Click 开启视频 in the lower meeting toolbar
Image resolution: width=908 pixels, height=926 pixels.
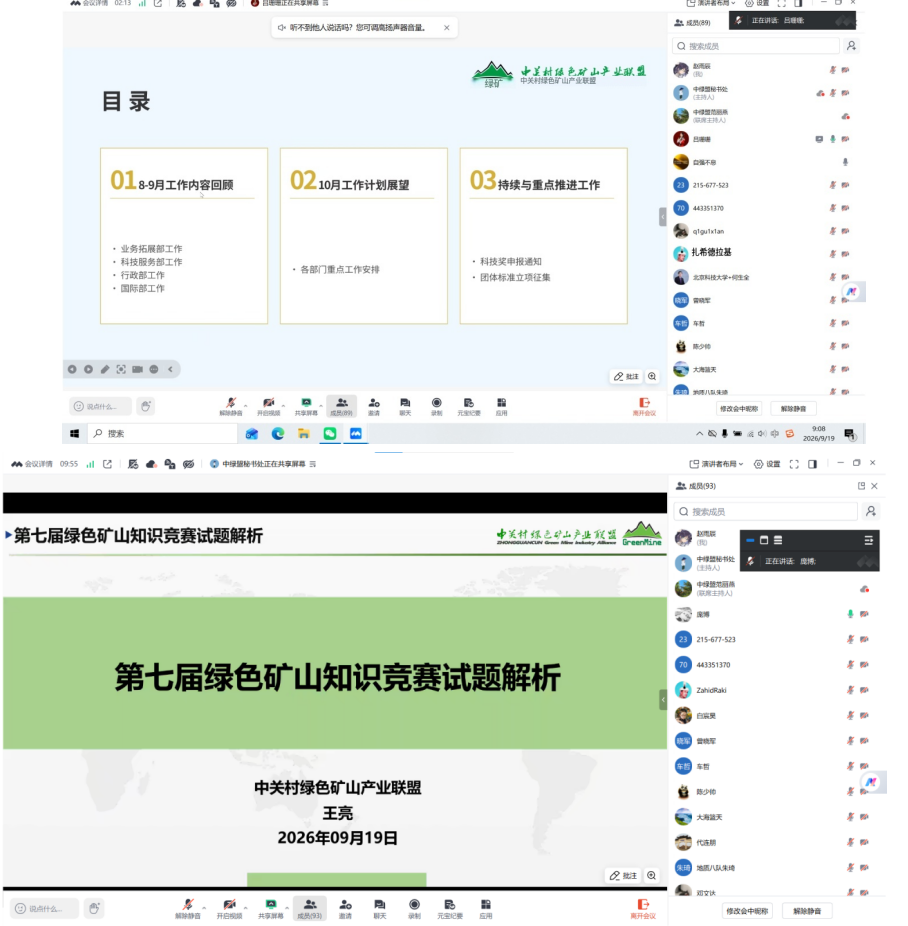click(x=229, y=908)
